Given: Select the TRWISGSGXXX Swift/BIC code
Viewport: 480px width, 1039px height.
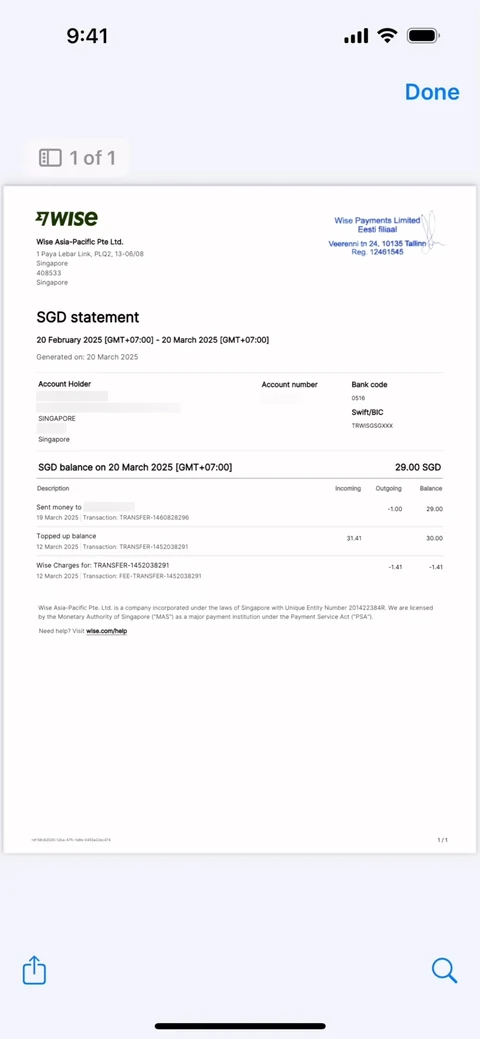Looking at the screenshot, I should coord(372,426).
